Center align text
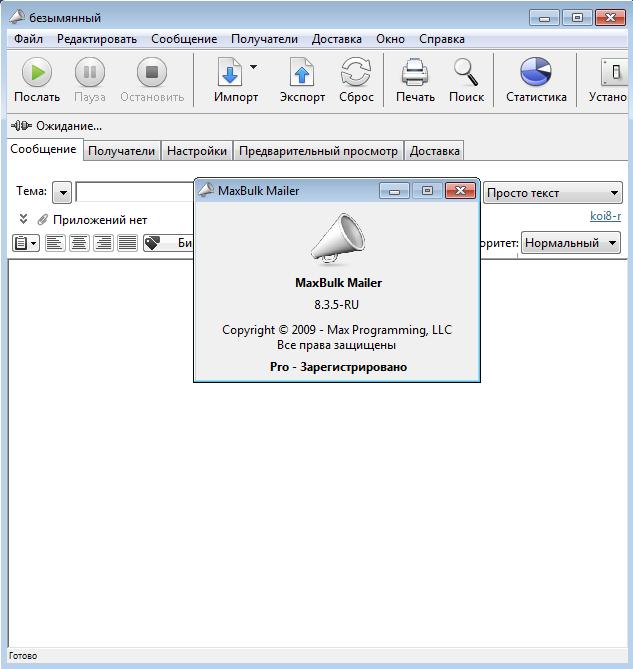633x669 pixels. 79,243
